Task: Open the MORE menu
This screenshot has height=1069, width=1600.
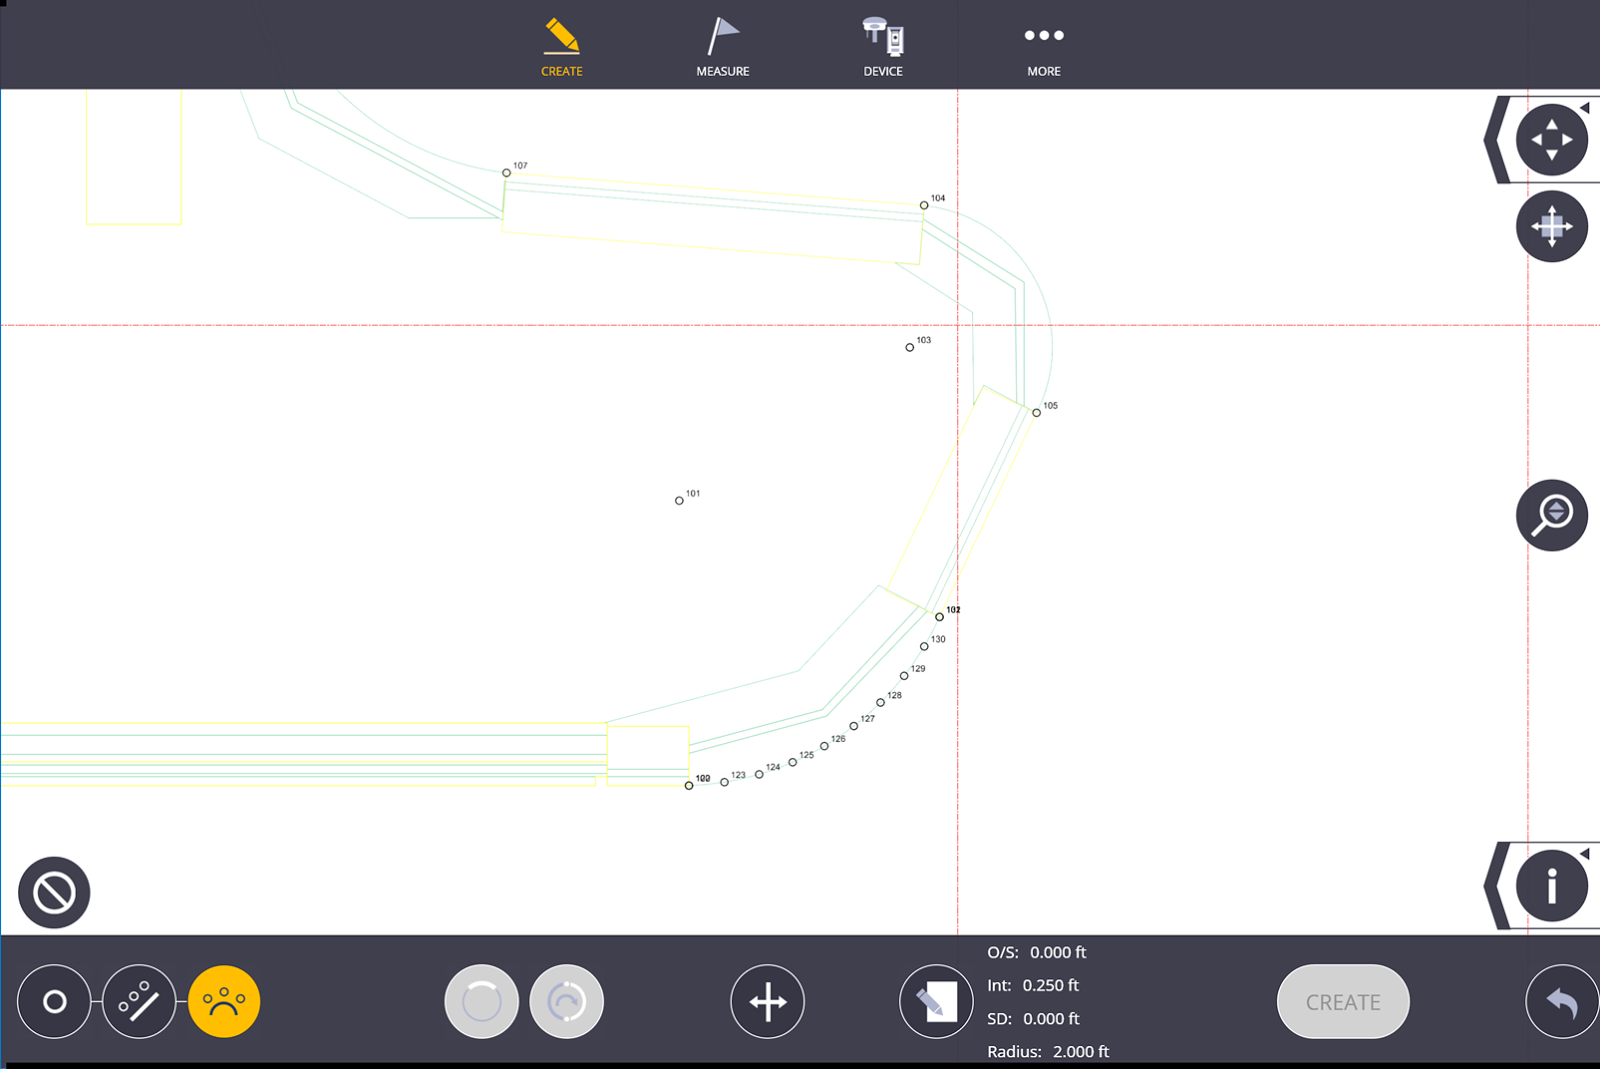Action: click(x=1043, y=44)
